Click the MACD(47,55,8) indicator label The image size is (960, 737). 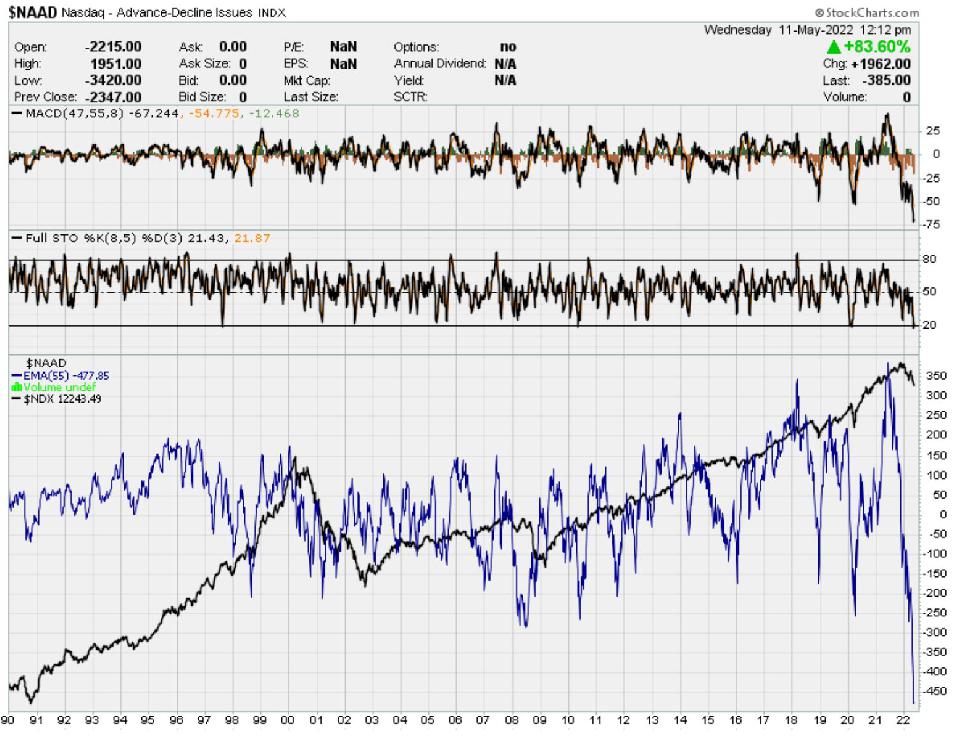point(74,113)
